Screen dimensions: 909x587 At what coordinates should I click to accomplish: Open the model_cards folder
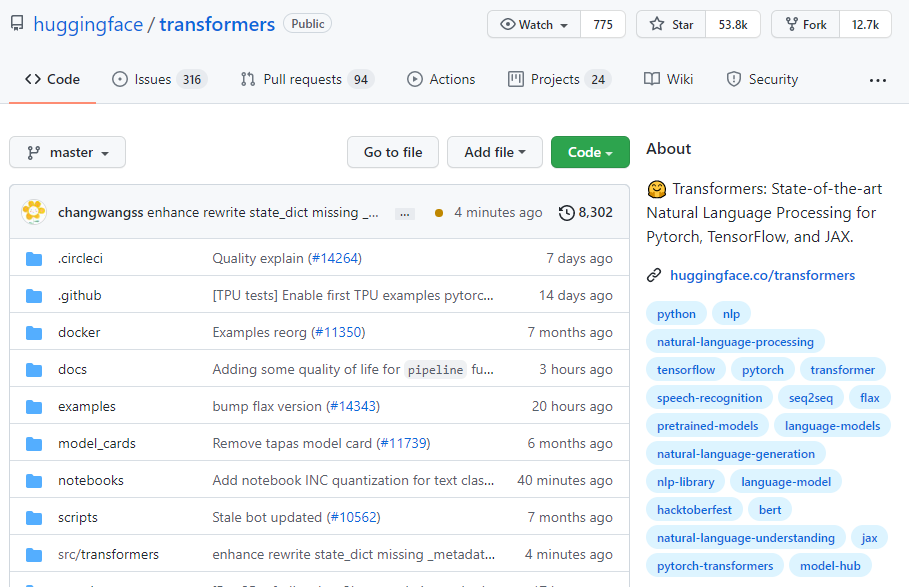97,444
